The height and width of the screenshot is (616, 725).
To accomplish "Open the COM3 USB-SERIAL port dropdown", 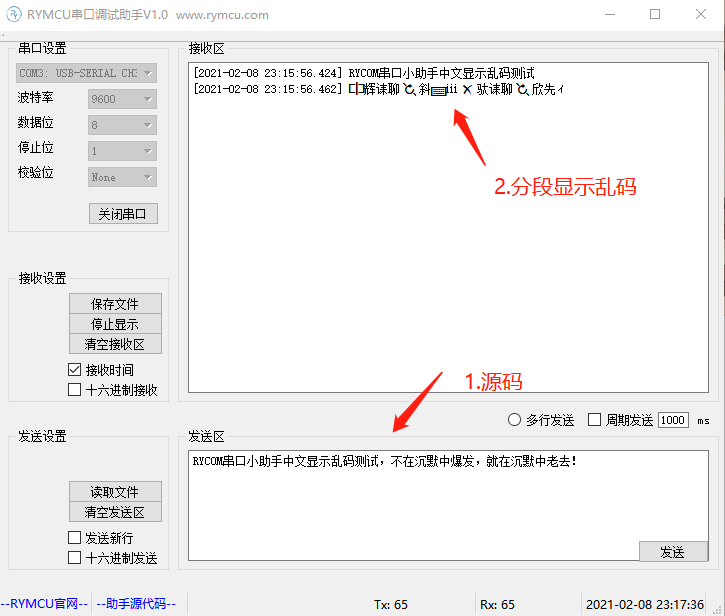I will (x=86, y=73).
